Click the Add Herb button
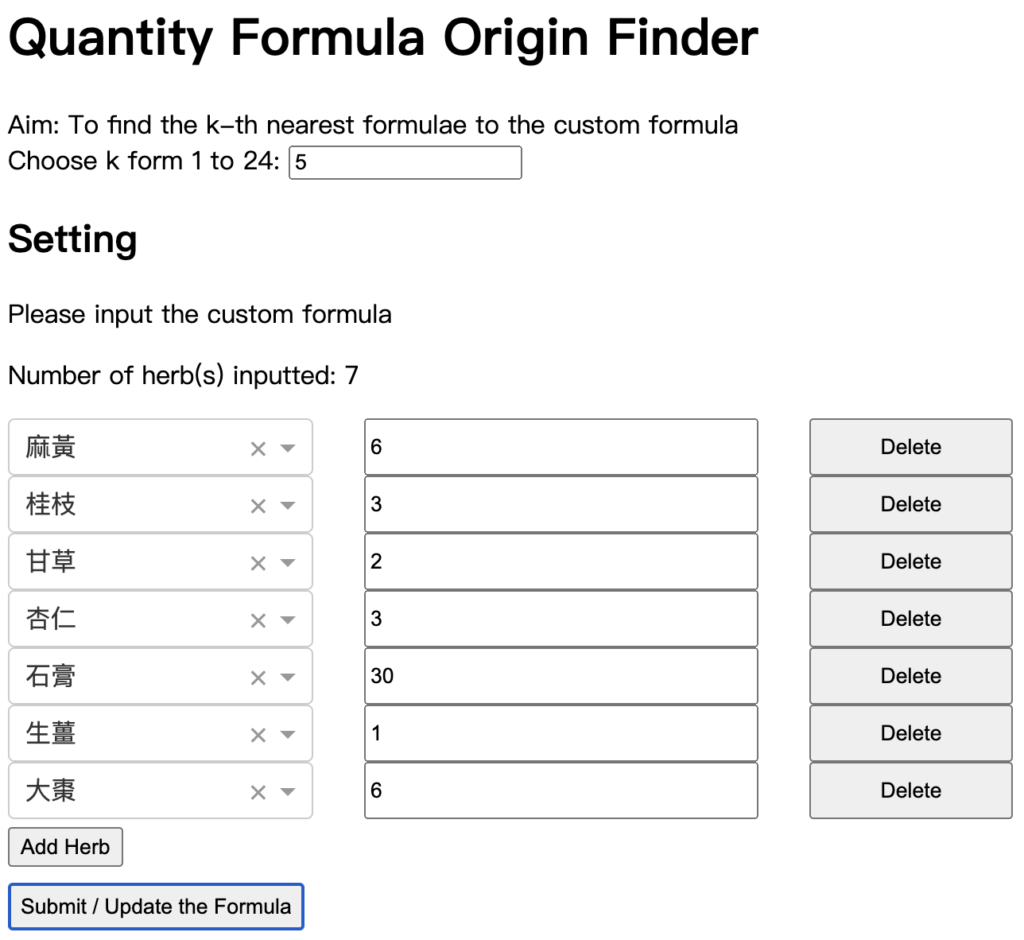This screenshot has width=1024, height=940. [65, 847]
